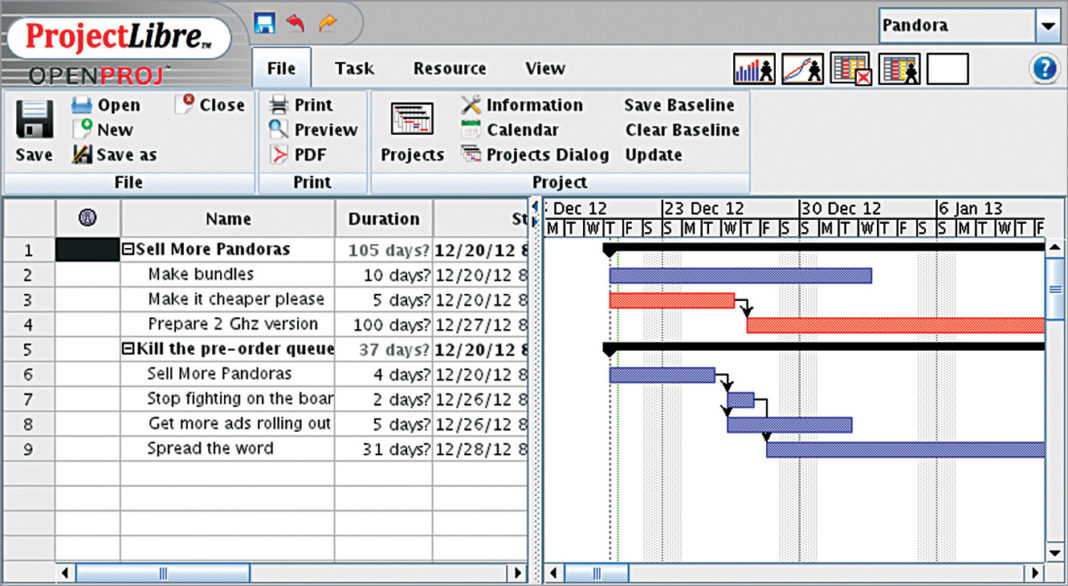This screenshot has width=1068, height=586.
Task: Open the Resource ribbon tab
Action: point(449,69)
